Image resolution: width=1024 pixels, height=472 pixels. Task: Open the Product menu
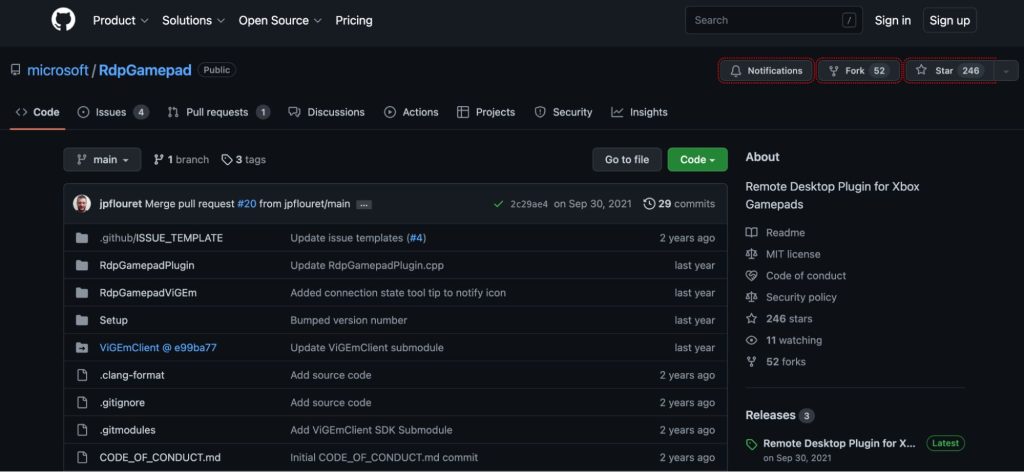[x=120, y=20]
